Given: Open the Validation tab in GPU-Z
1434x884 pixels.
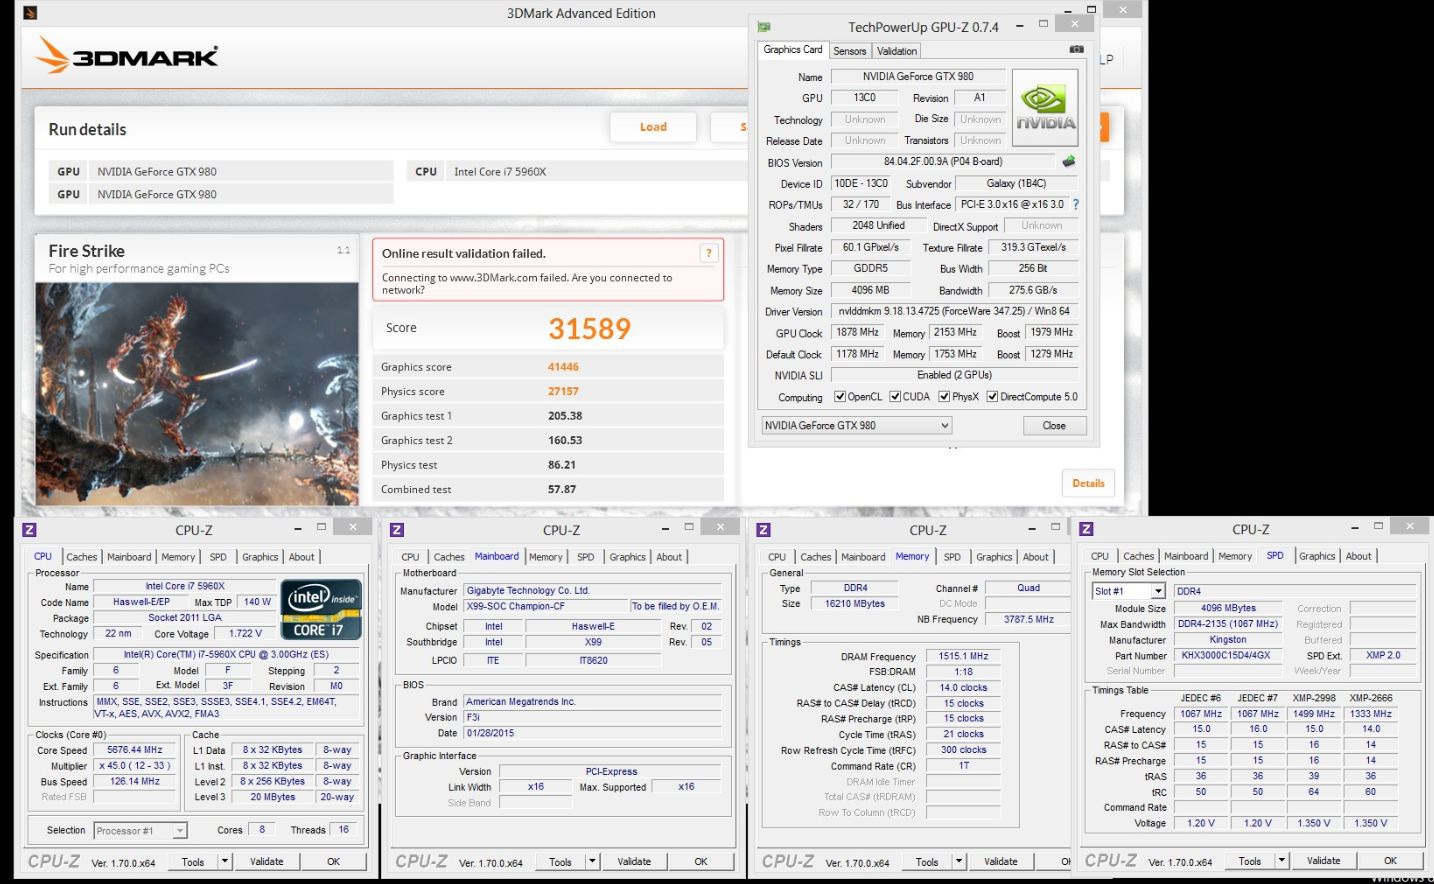Looking at the screenshot, I should (896, 51).
